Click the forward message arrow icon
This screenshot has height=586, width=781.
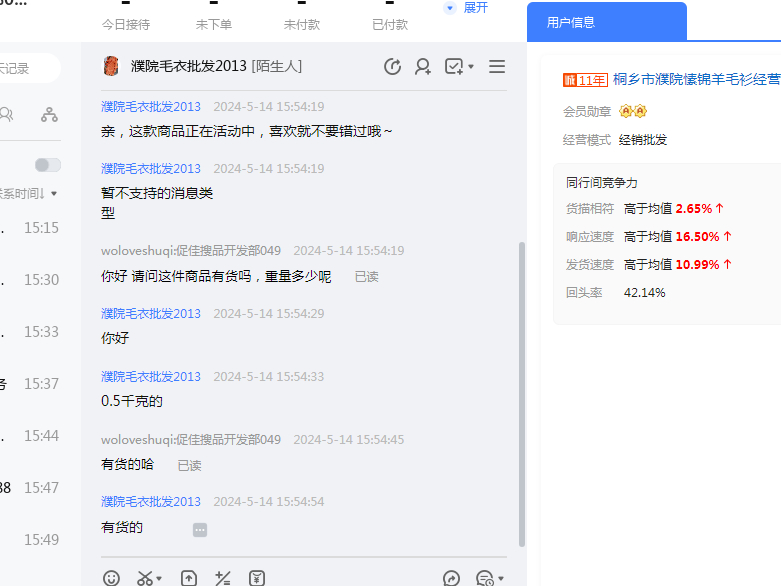pyautogui.click(x=451, y=578)
